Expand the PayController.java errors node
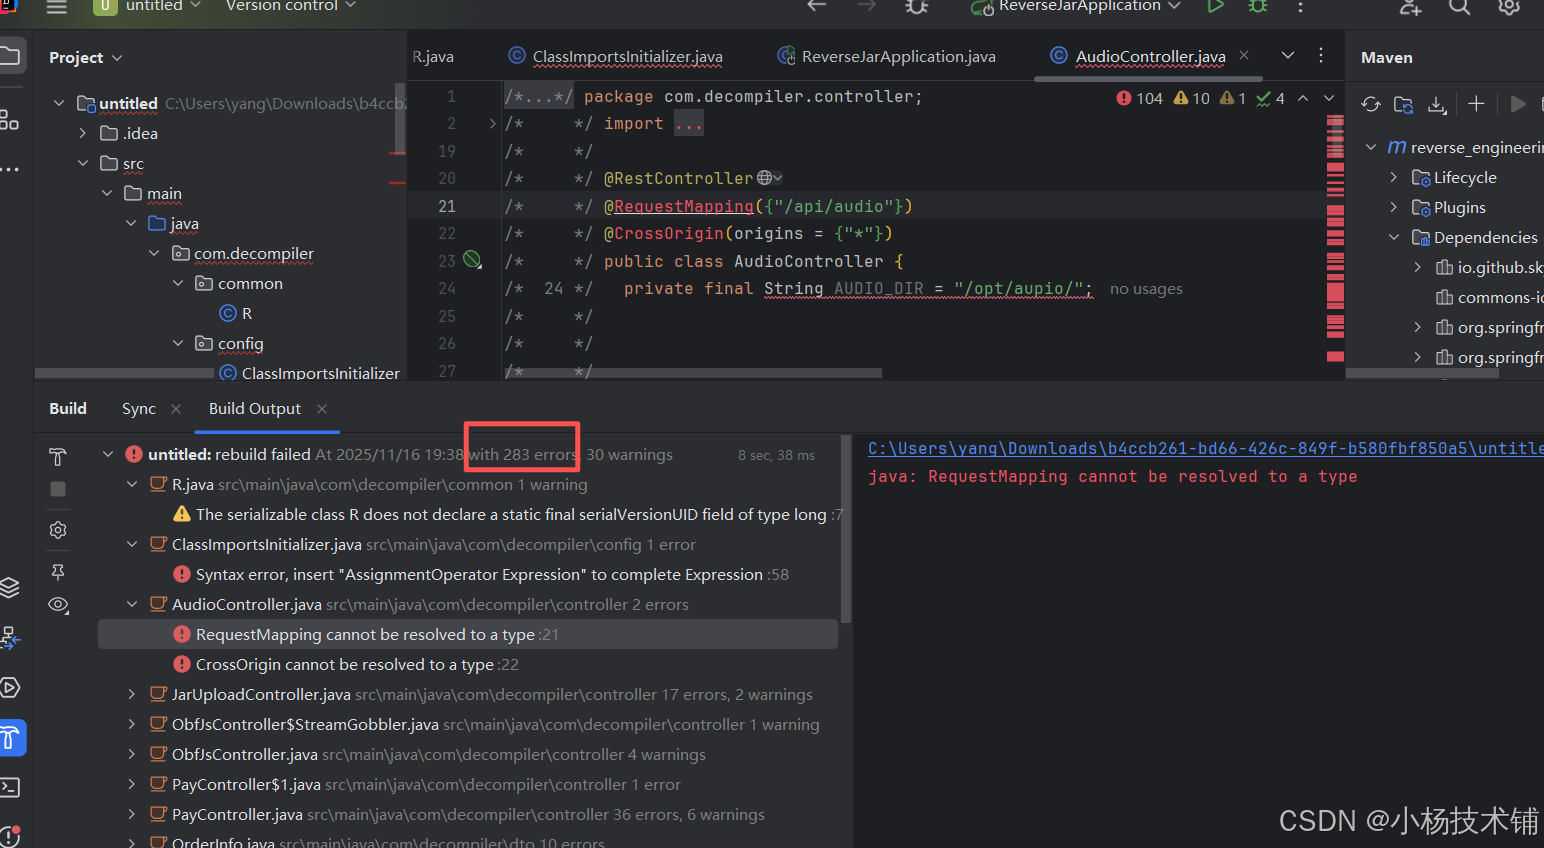The image size is (1544, 848). pos(132,814)
